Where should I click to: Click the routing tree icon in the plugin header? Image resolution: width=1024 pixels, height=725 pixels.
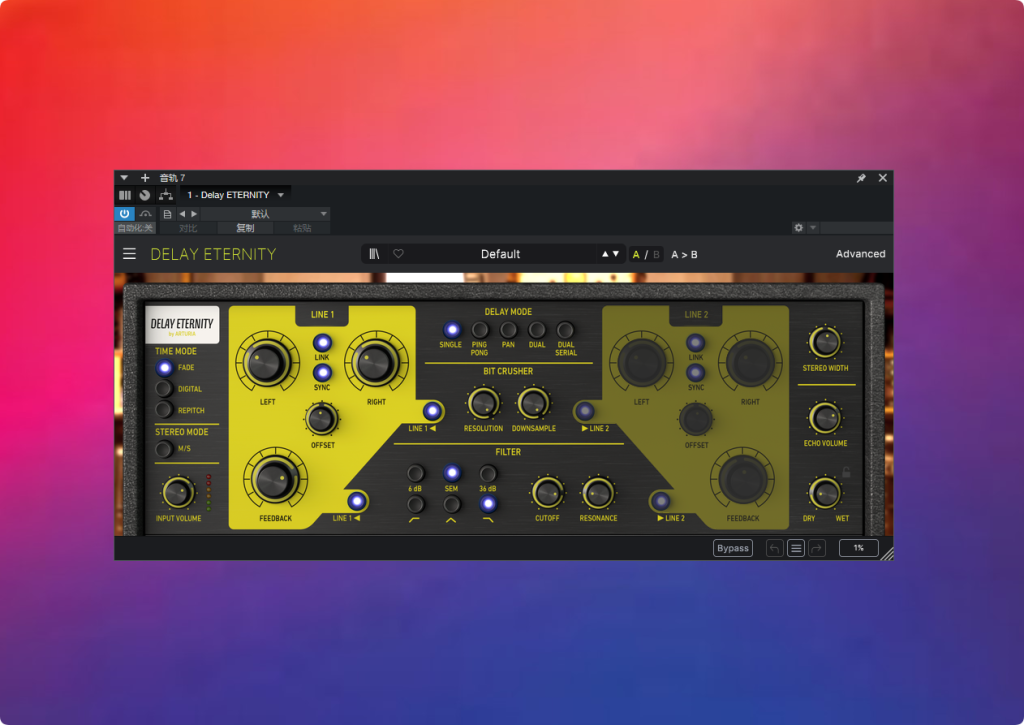pos(166,195)
